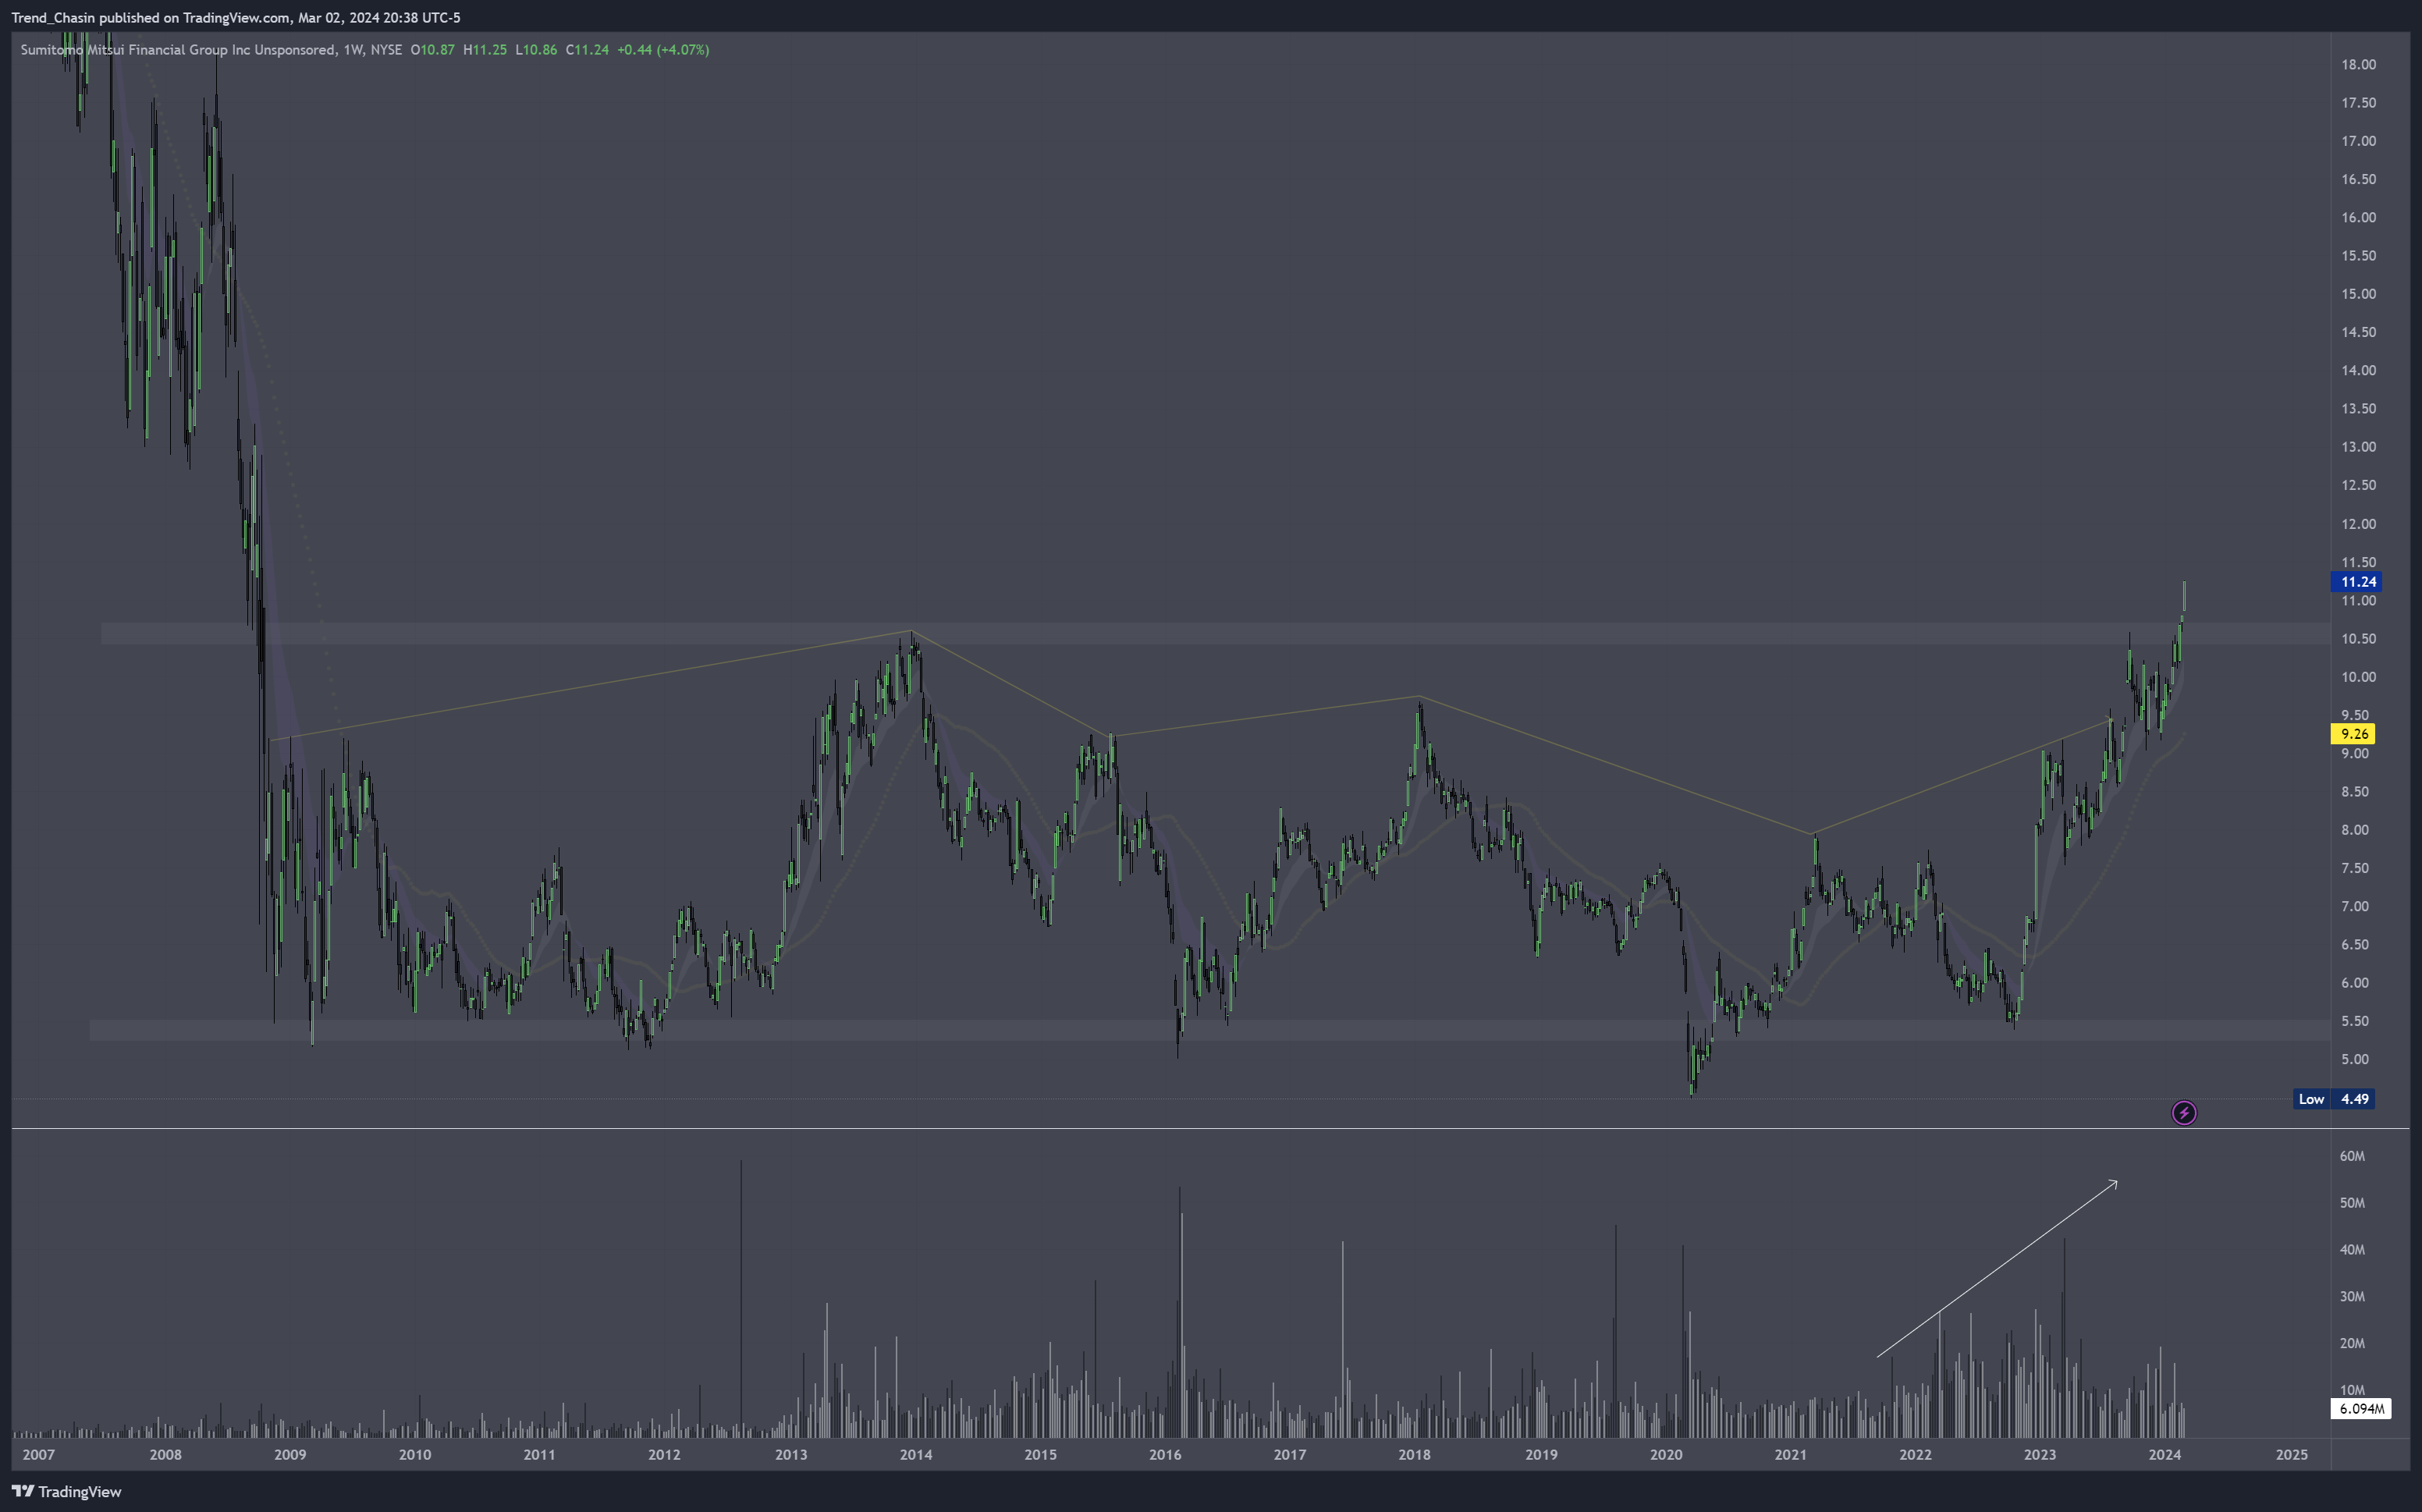The width and height of the screenshot is (2422, 1512).
Task: Click the 6.094M volume value label
Action: (x=2361, y=1409)
